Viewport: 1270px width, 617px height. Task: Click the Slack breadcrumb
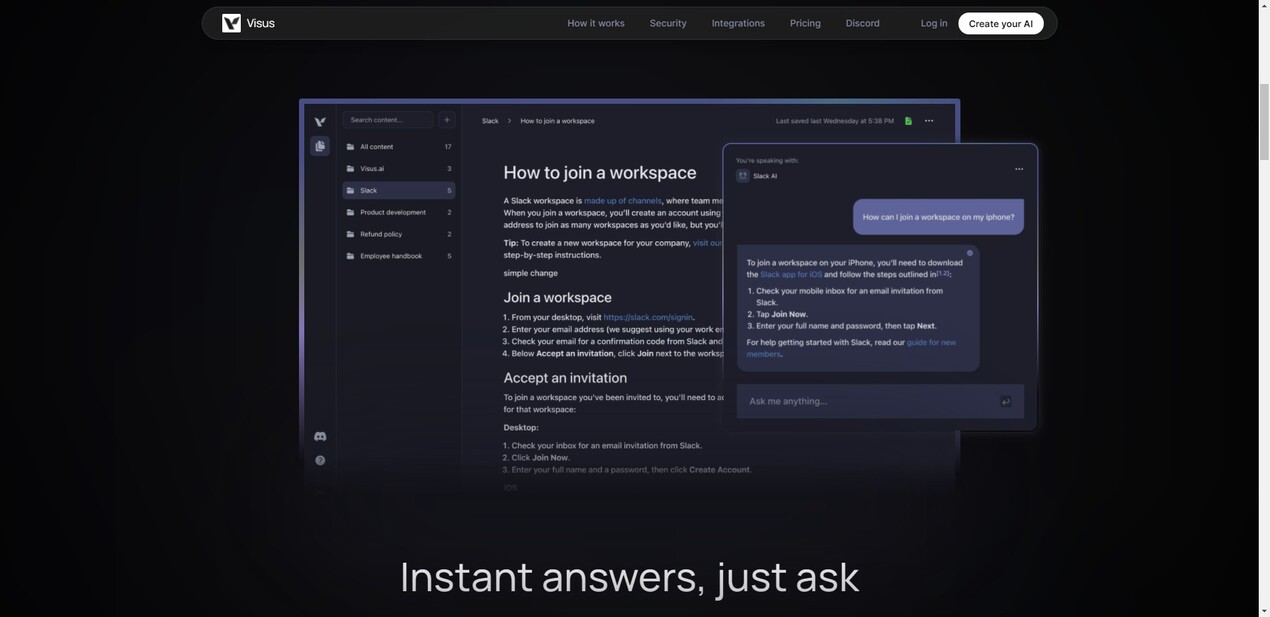tap(490, 121)
